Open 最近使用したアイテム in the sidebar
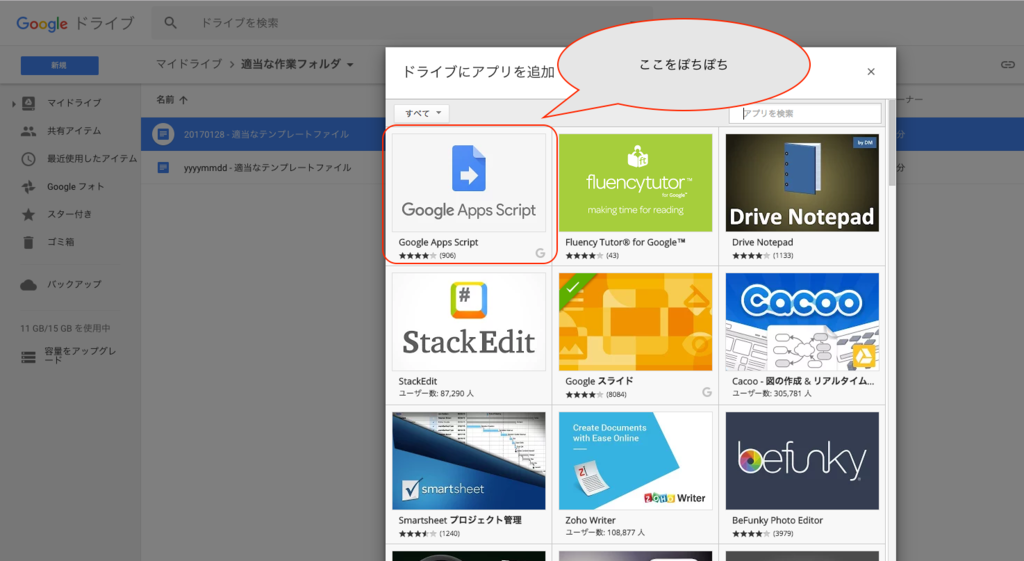Viewport: 1024px width, 561px height. tap(92, 159)
